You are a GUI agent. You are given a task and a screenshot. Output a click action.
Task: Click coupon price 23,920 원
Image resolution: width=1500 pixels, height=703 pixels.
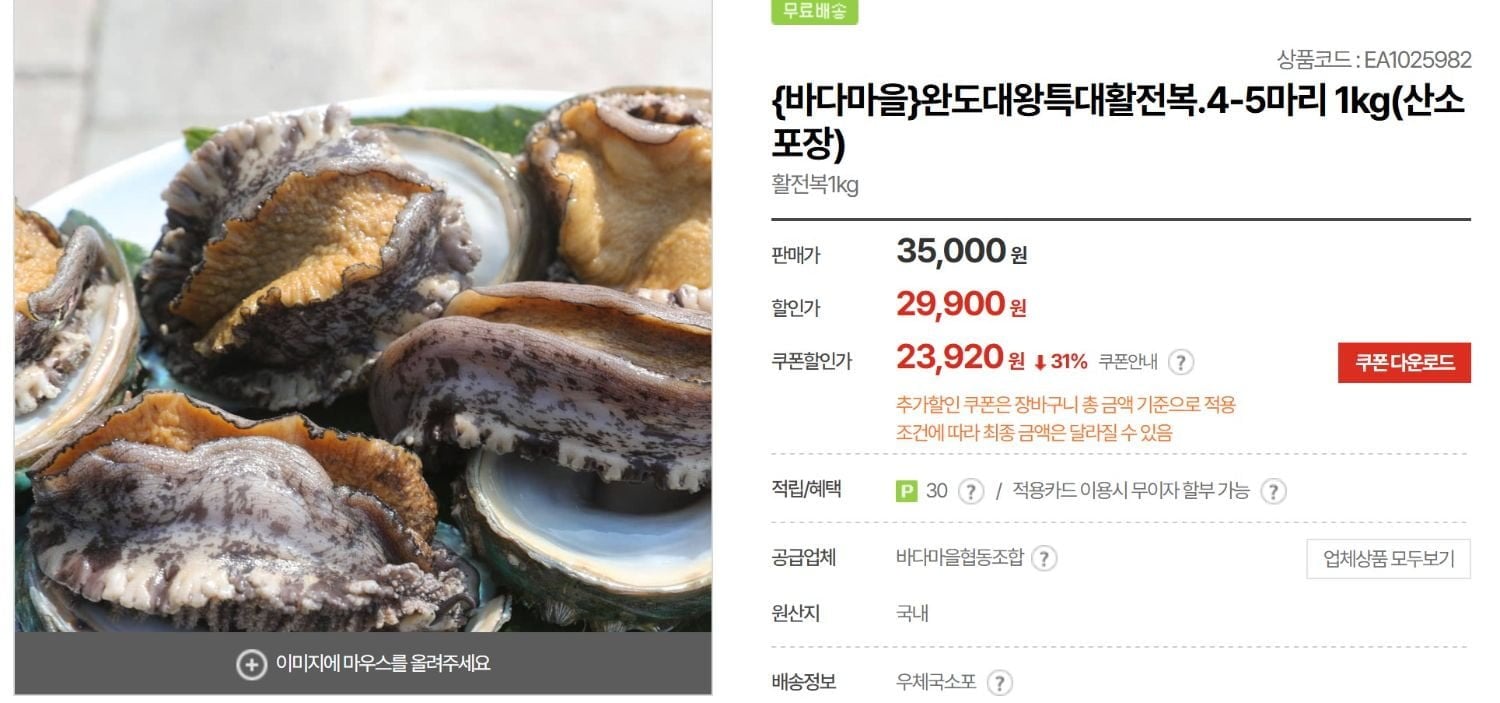(x=961, y=357)
